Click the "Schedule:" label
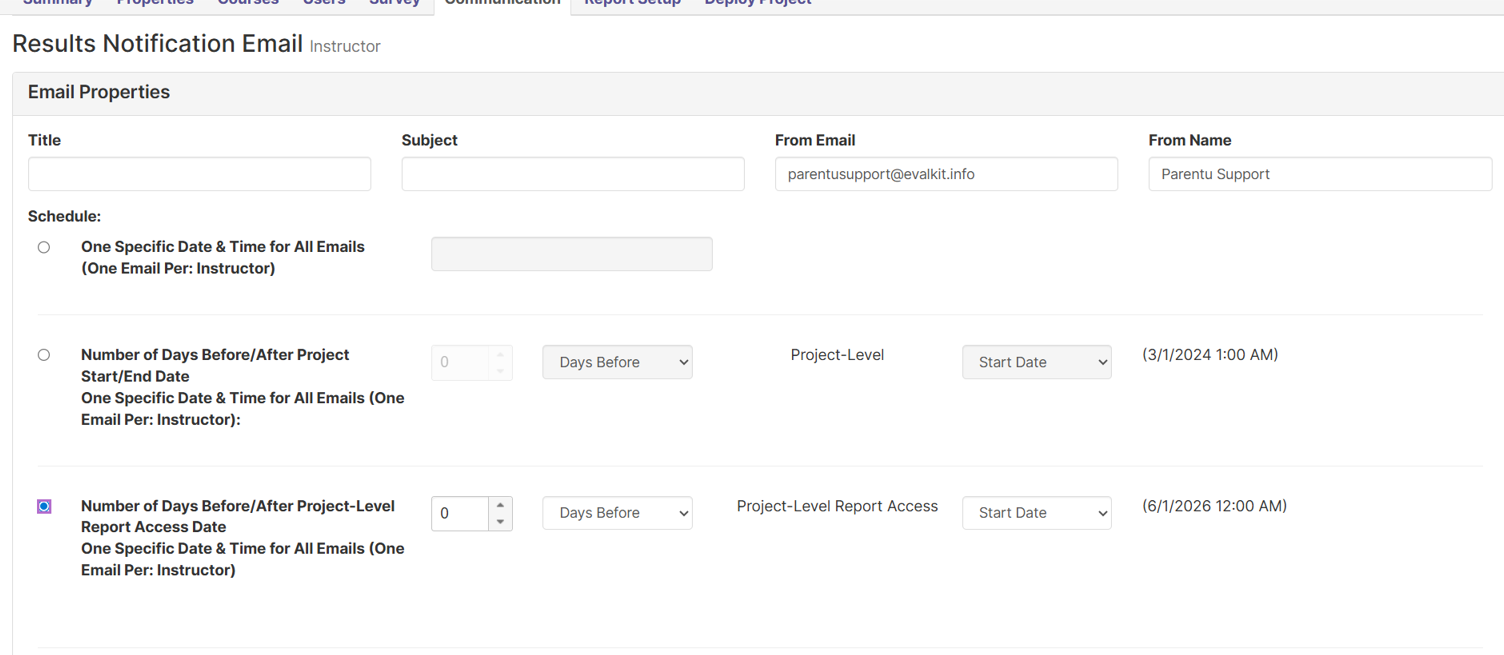This screenshot has height=655, width=1504. [64, 216]
